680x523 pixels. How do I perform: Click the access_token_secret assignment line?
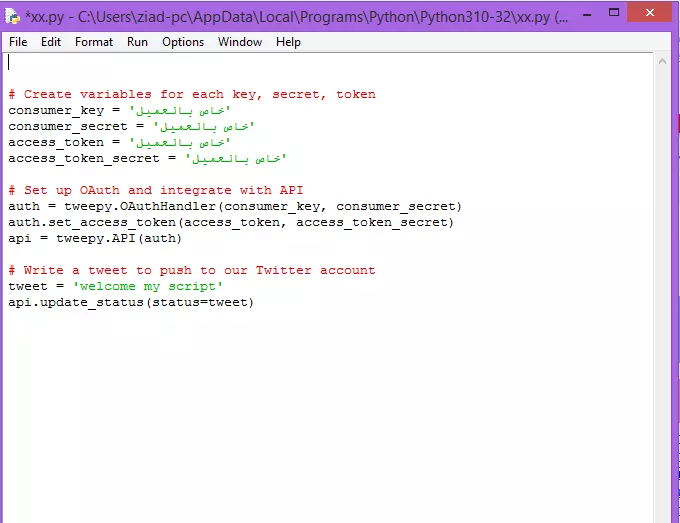pos(147,159)
